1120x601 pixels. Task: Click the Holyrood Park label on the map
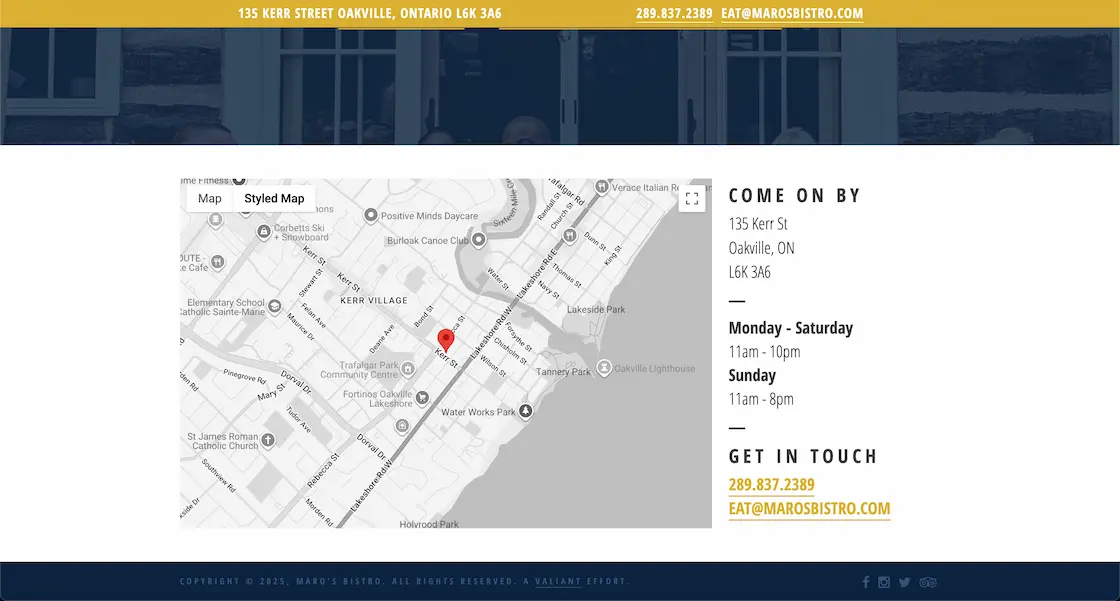tap(429, 524)
